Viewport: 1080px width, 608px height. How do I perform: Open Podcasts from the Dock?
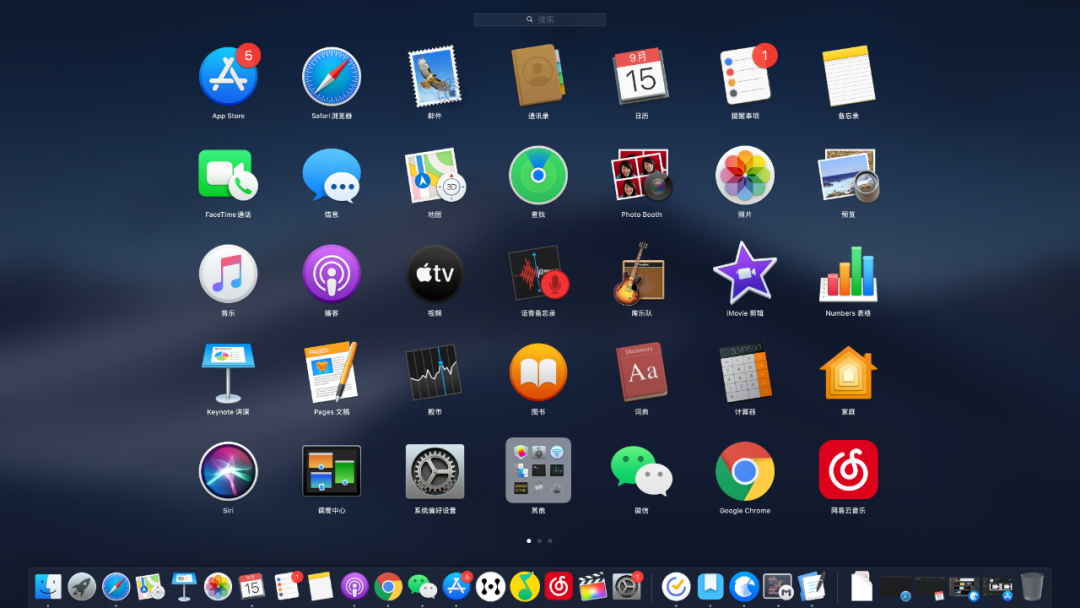[354, 587]
